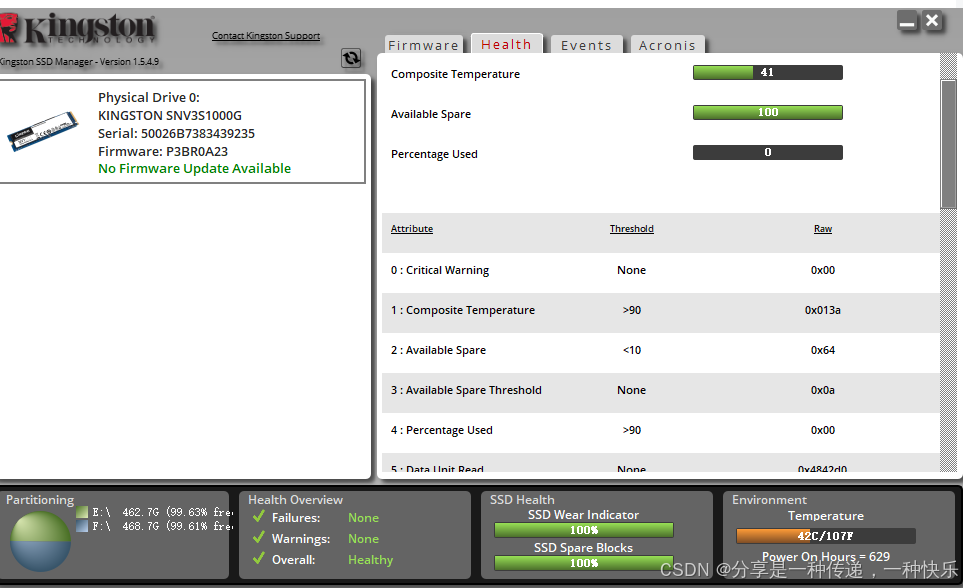
Task: Click the <10 threshold value
Action: point(631,350)
